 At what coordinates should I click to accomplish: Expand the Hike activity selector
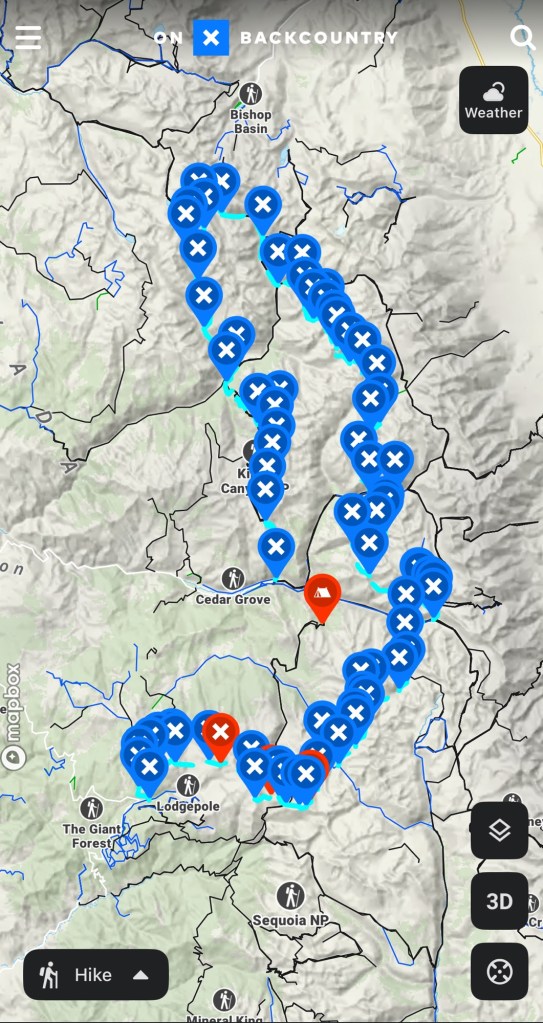pos(96,975)
